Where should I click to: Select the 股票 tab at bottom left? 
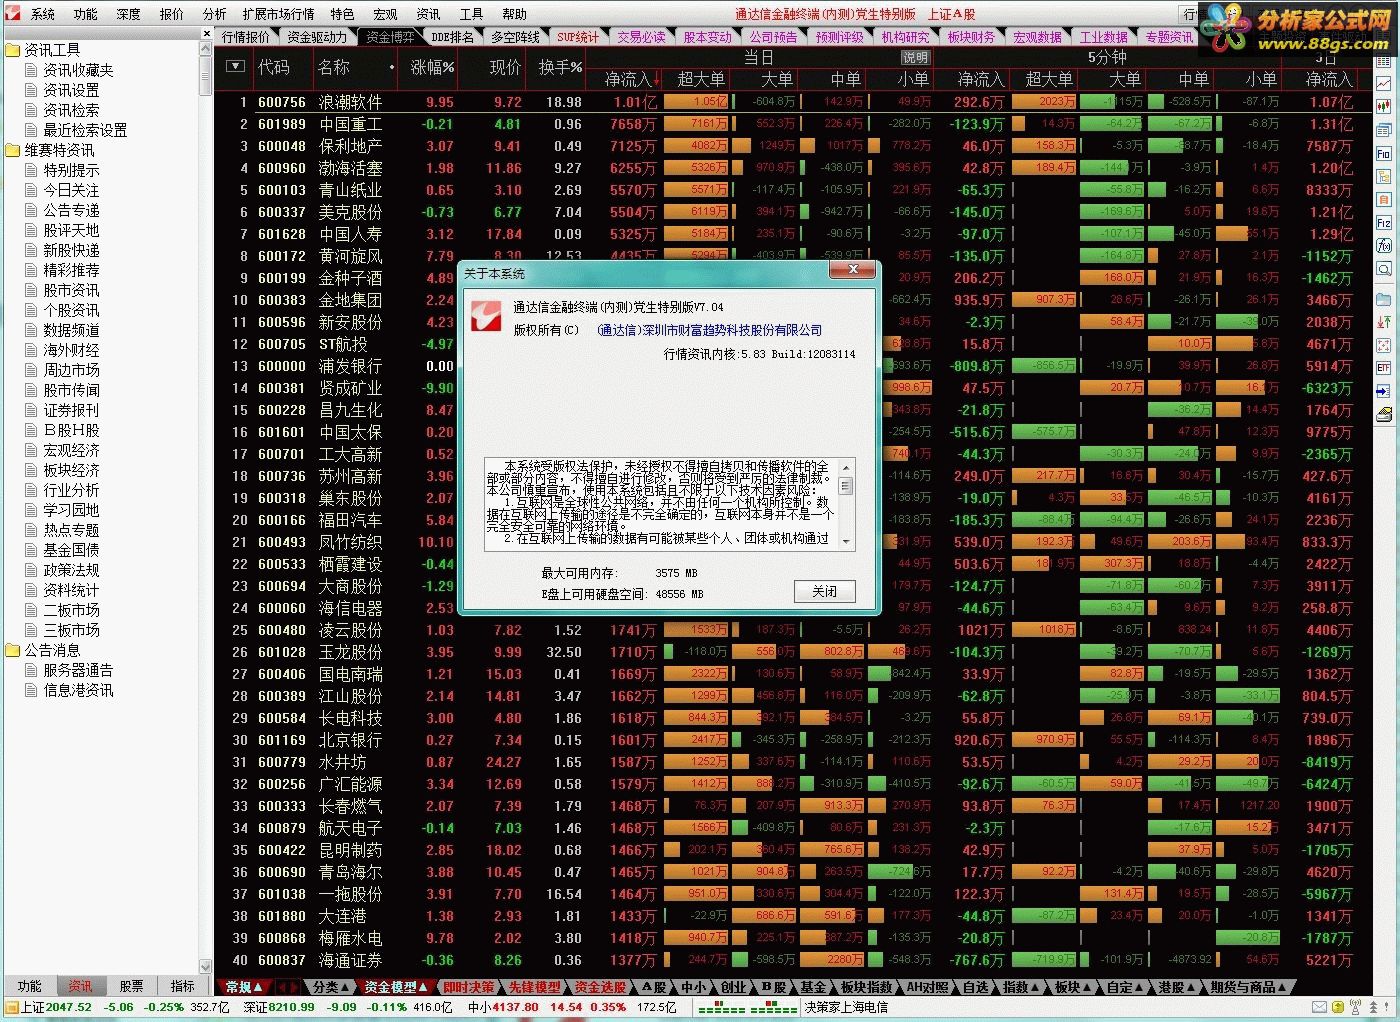[131, 986]
